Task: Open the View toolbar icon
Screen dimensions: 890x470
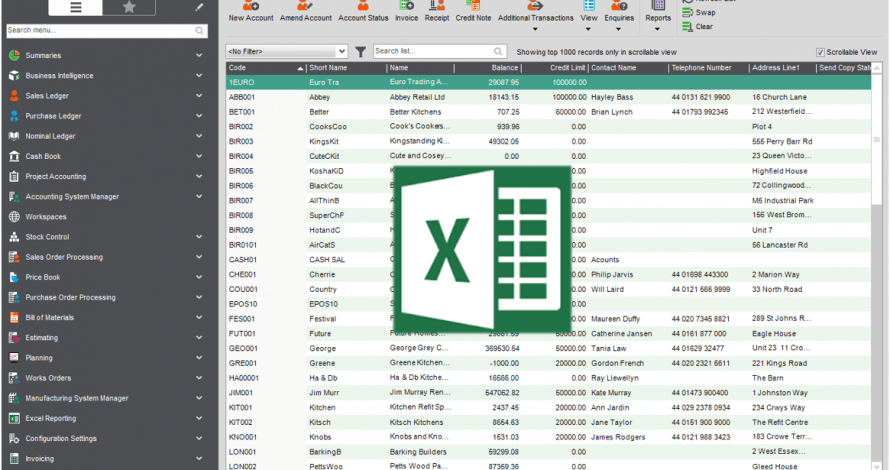Action: click(589, 6)
